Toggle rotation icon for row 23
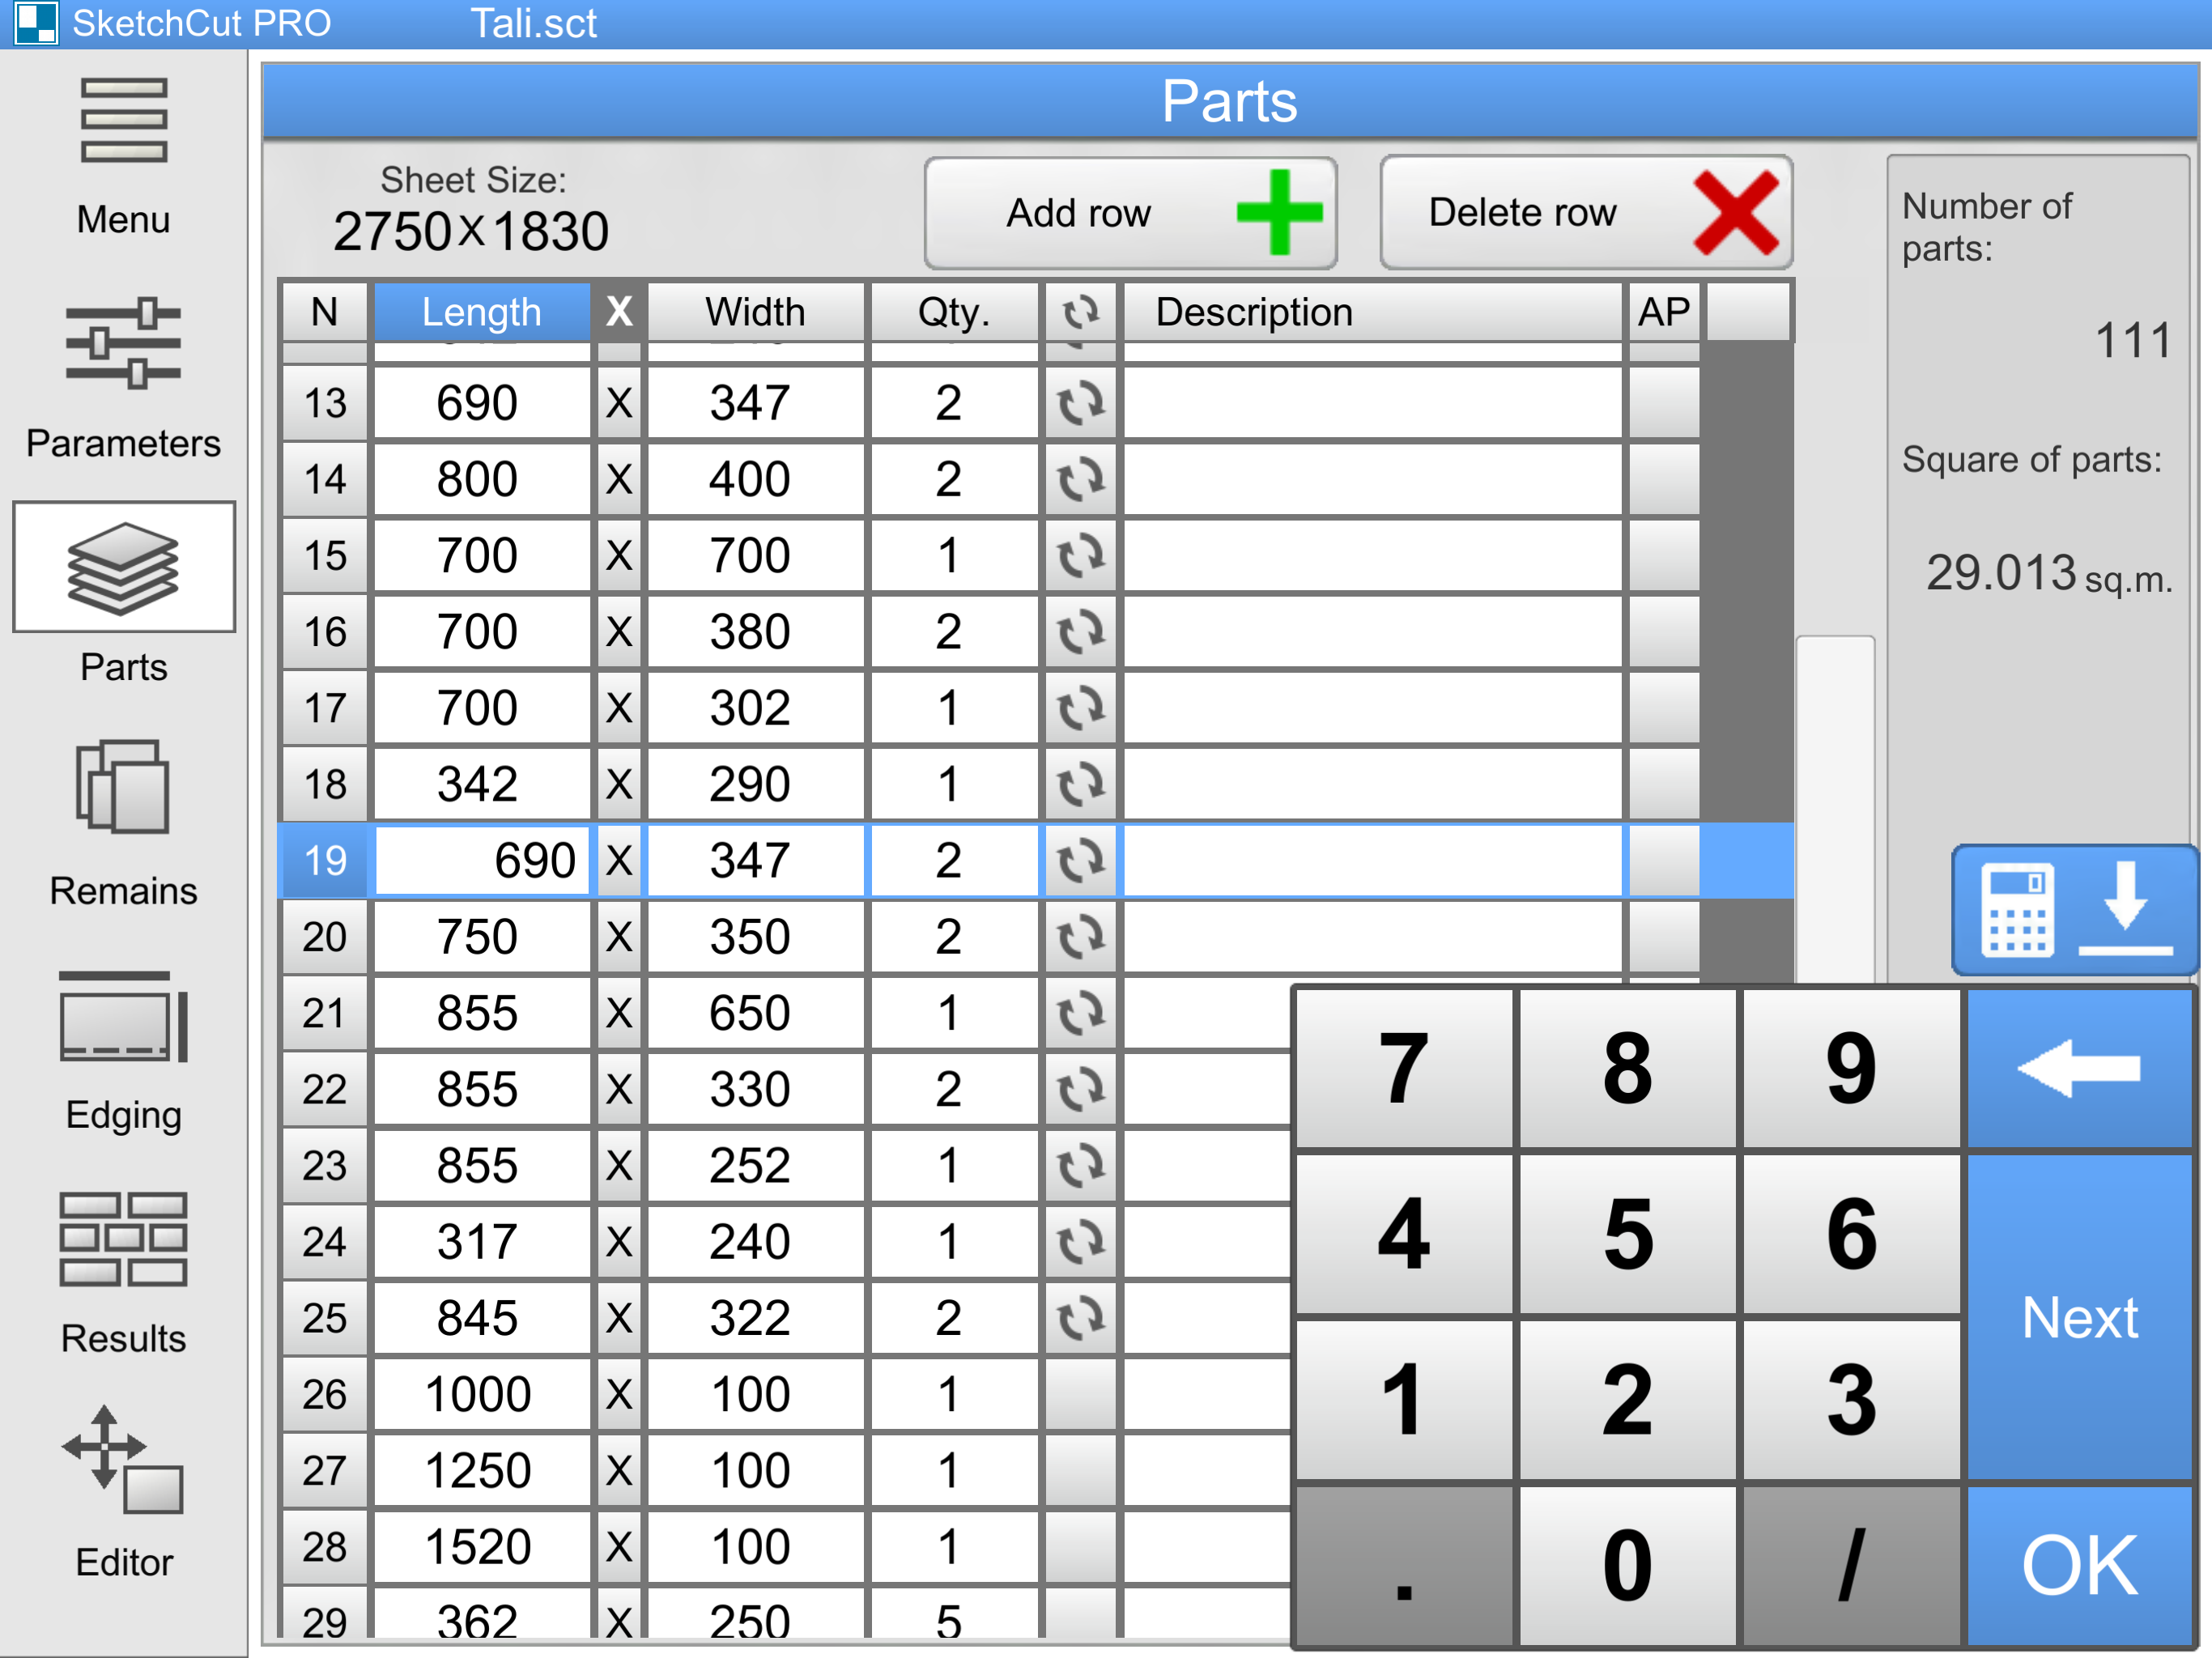The height and width of the screenshot is (1658, 2212). tap(1081, 1166)
